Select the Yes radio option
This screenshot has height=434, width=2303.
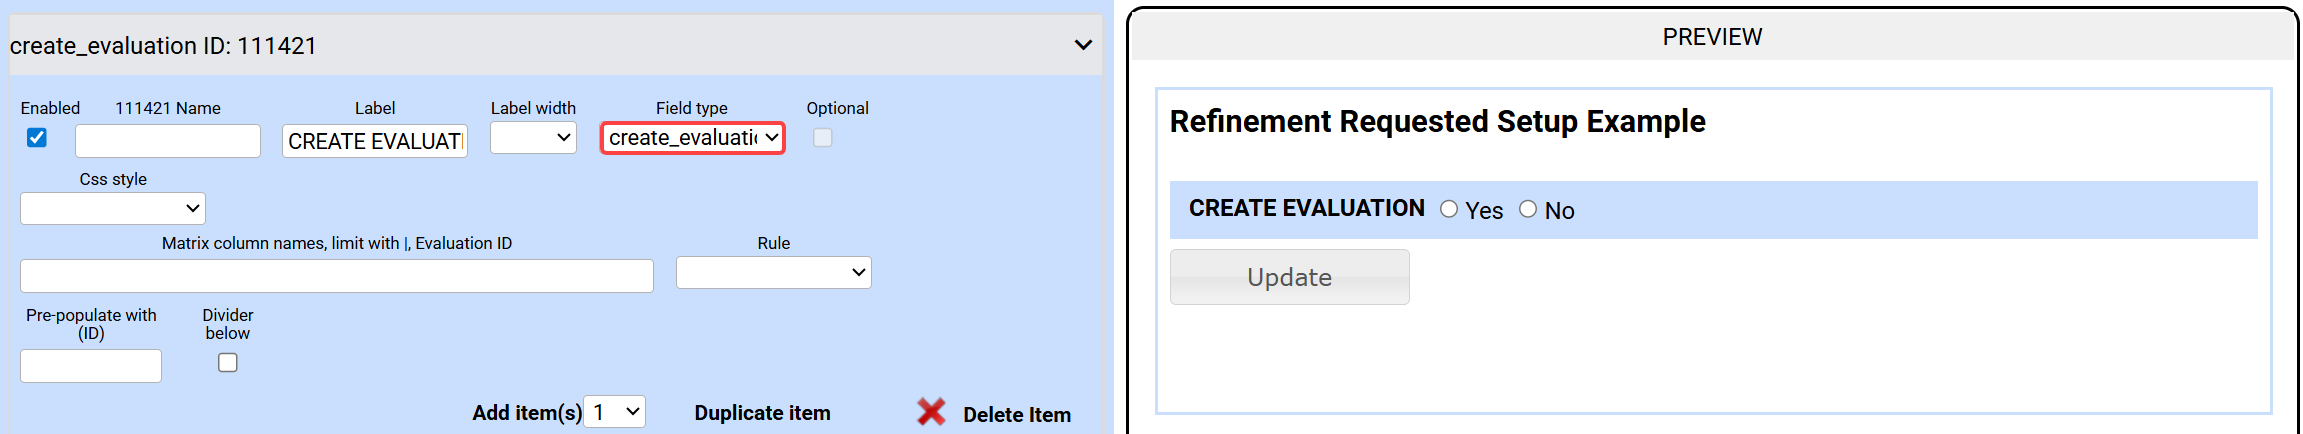tap(1449, 209)
